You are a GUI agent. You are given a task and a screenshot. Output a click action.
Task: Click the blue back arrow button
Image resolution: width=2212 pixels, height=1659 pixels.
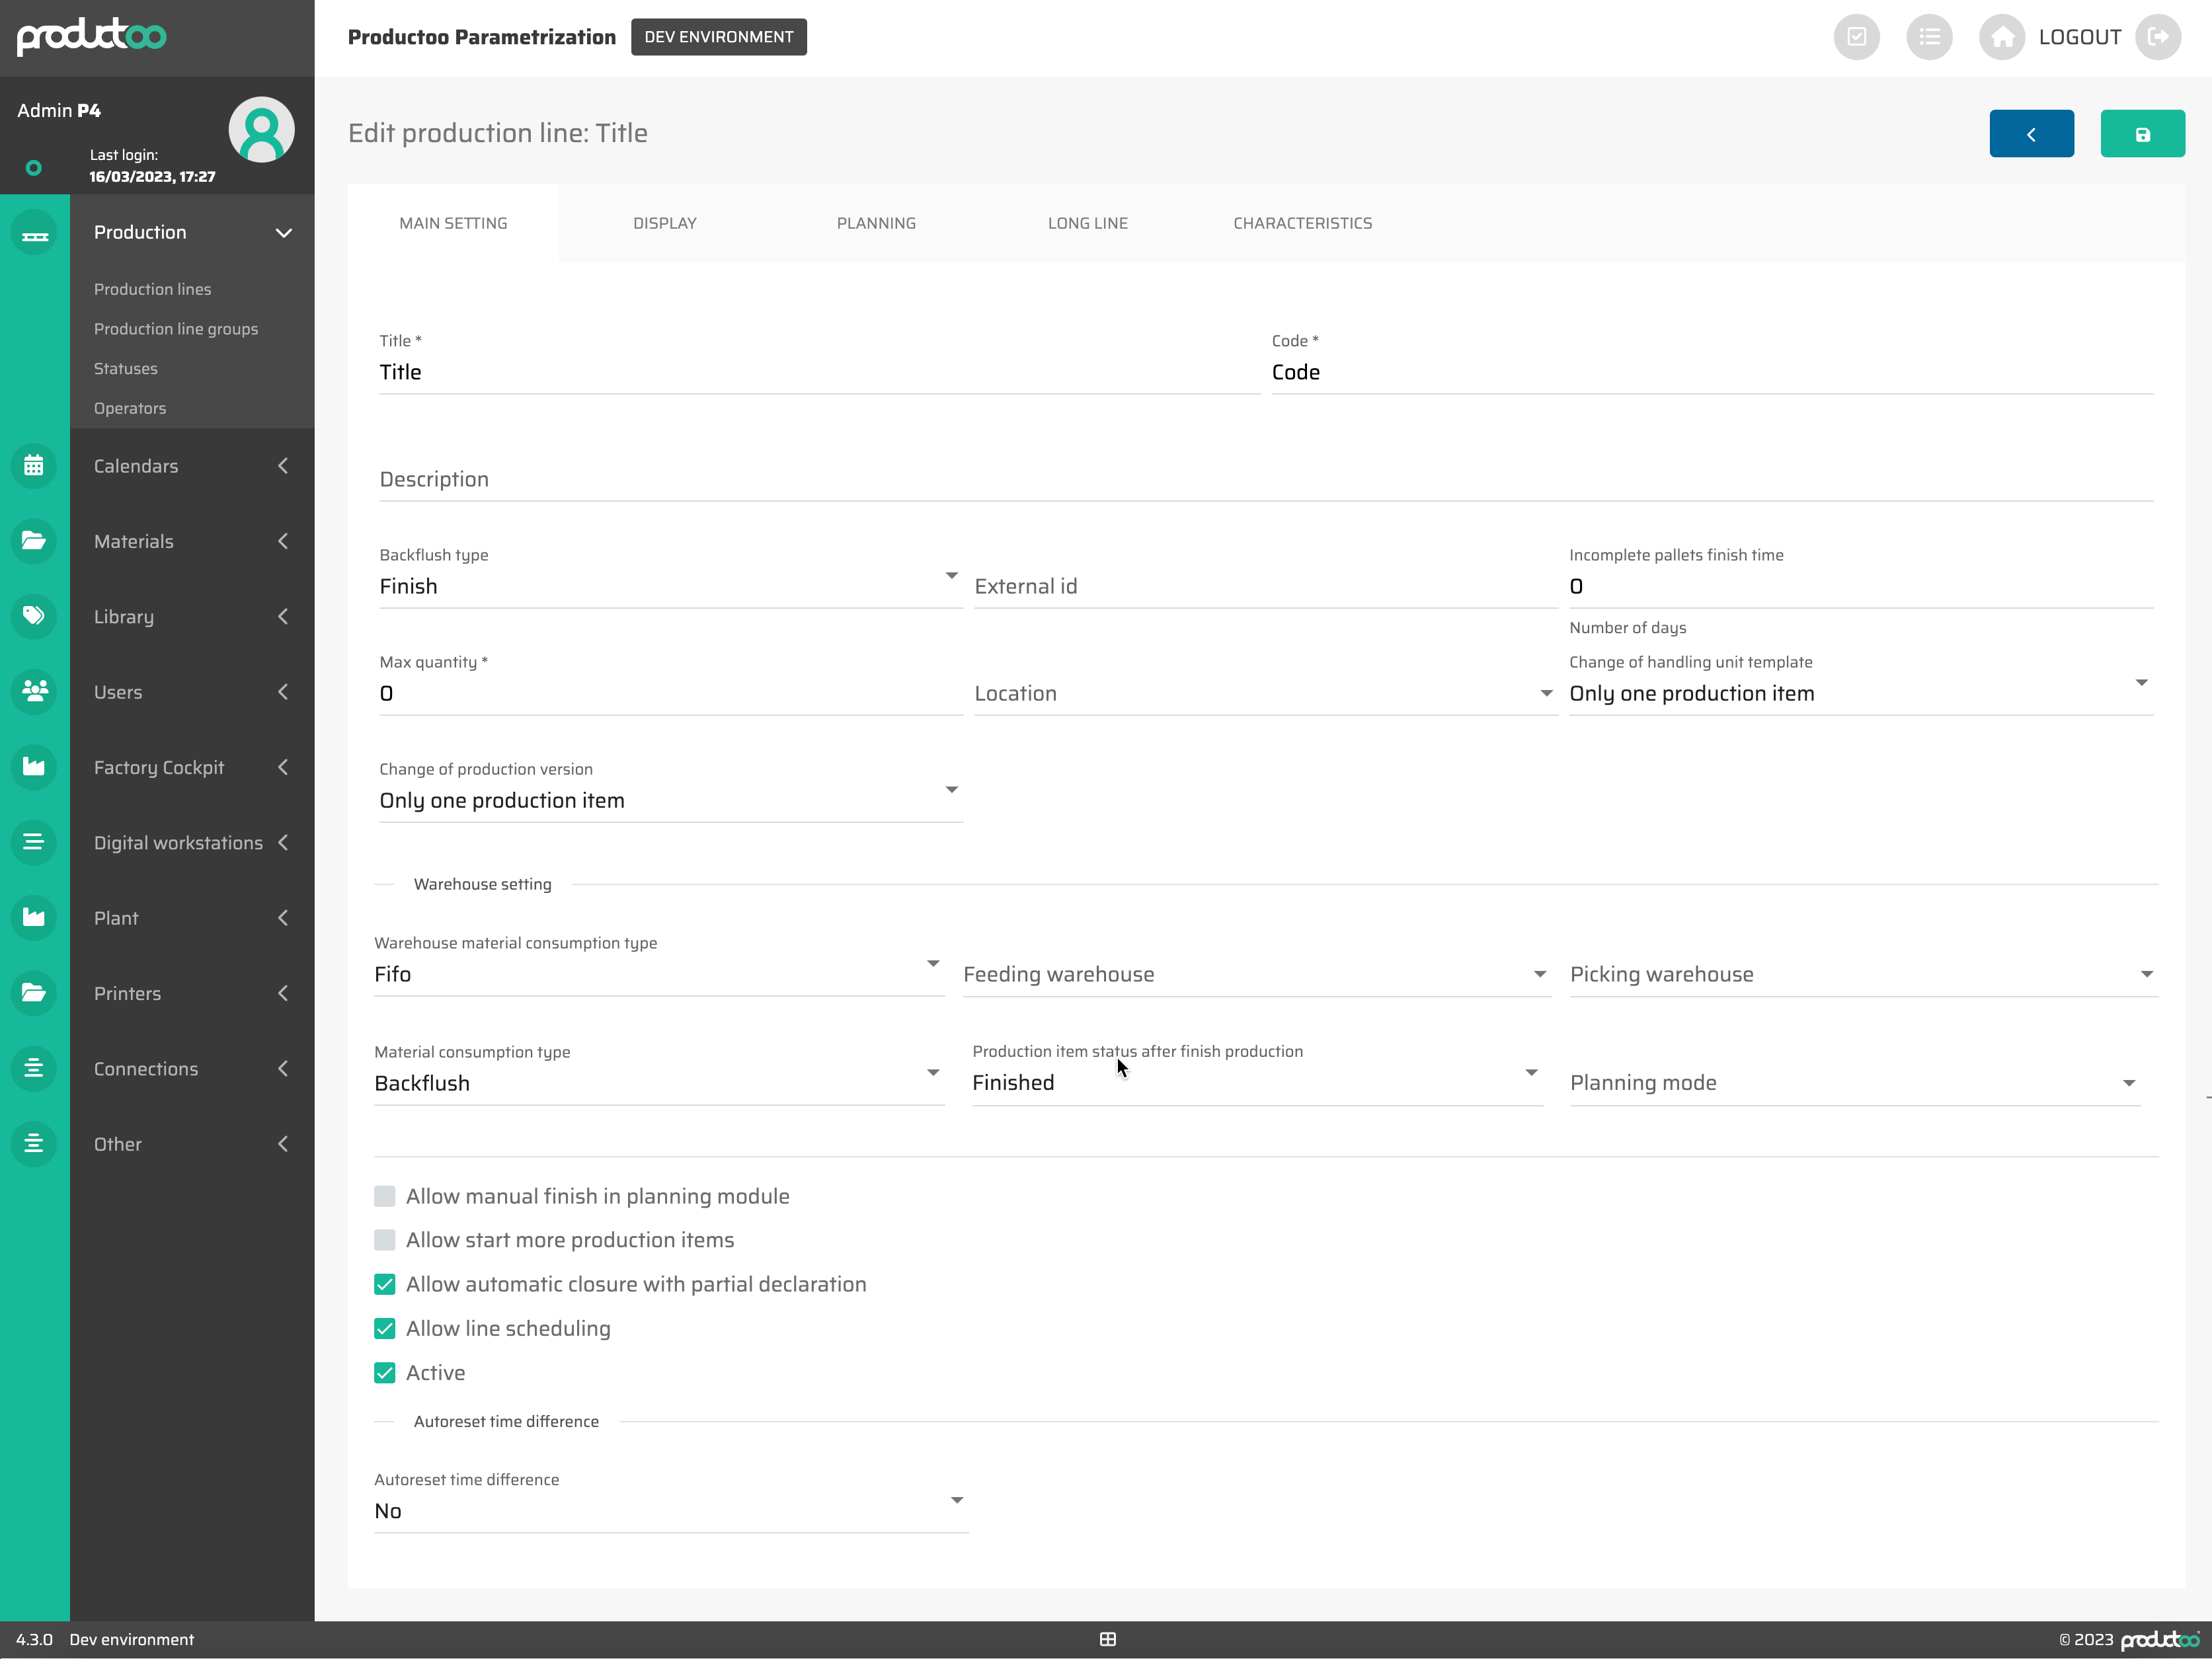coord(2030,134)
